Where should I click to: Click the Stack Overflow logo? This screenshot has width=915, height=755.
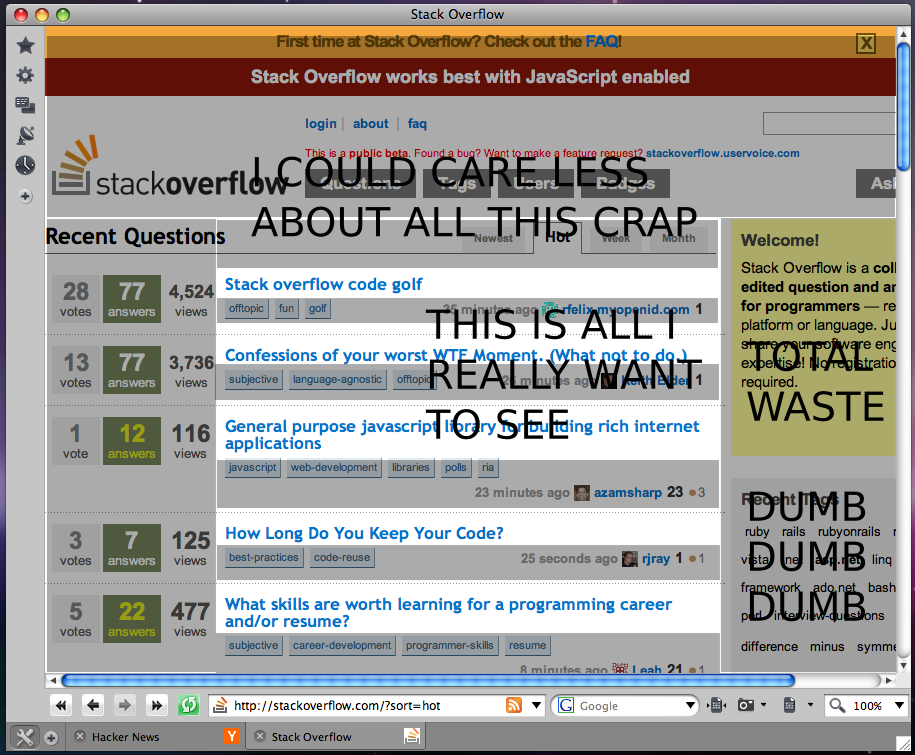(169, 167)
